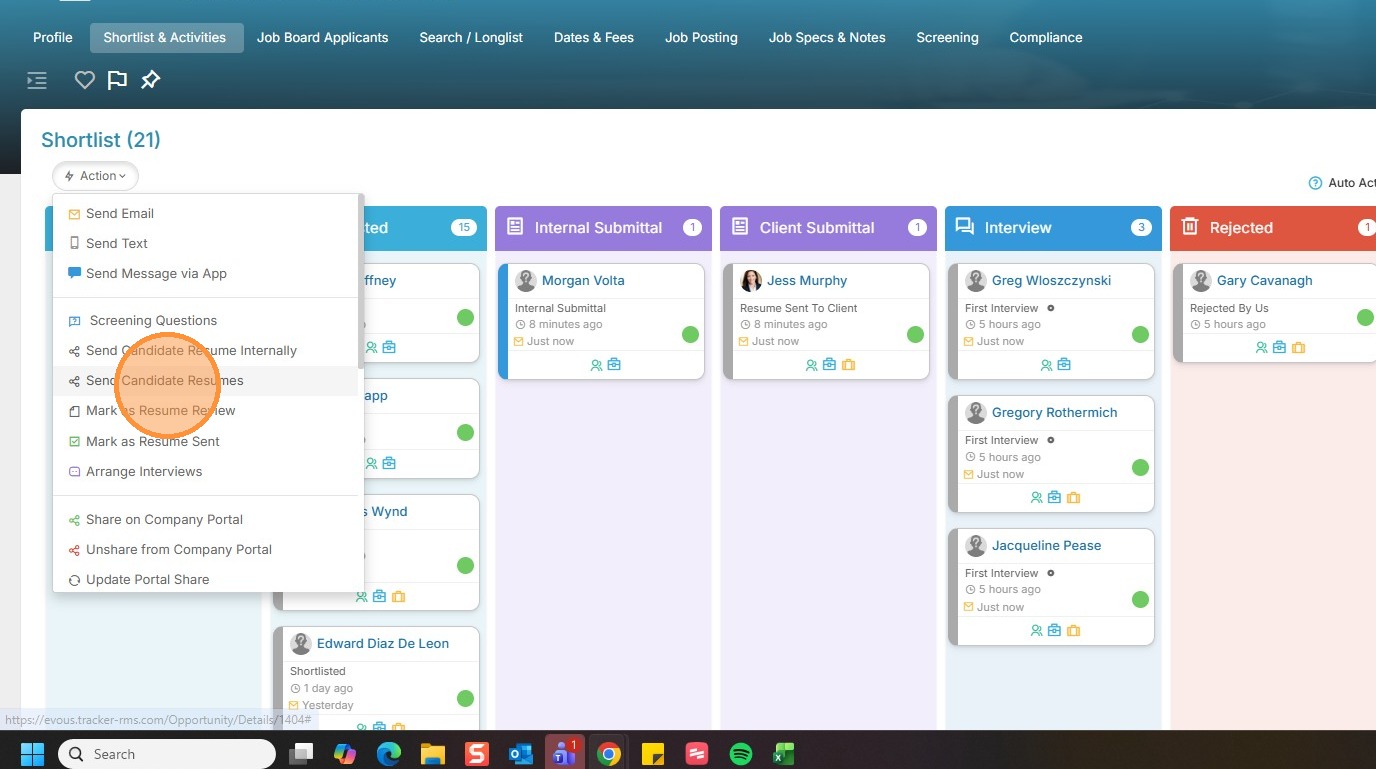Click Greg Wloszczynski's green status dot

tap(1140, 334)
